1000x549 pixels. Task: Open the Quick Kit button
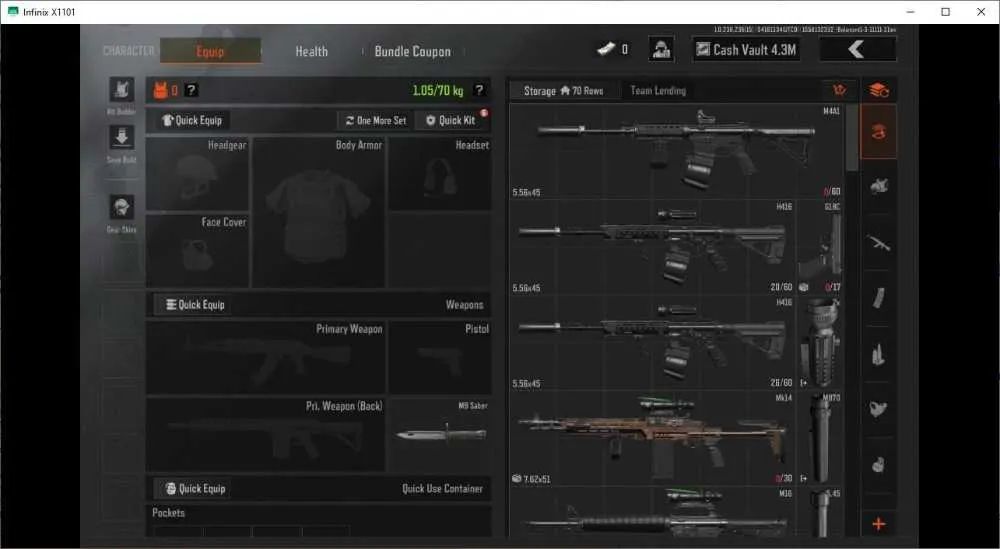point(450,120)
